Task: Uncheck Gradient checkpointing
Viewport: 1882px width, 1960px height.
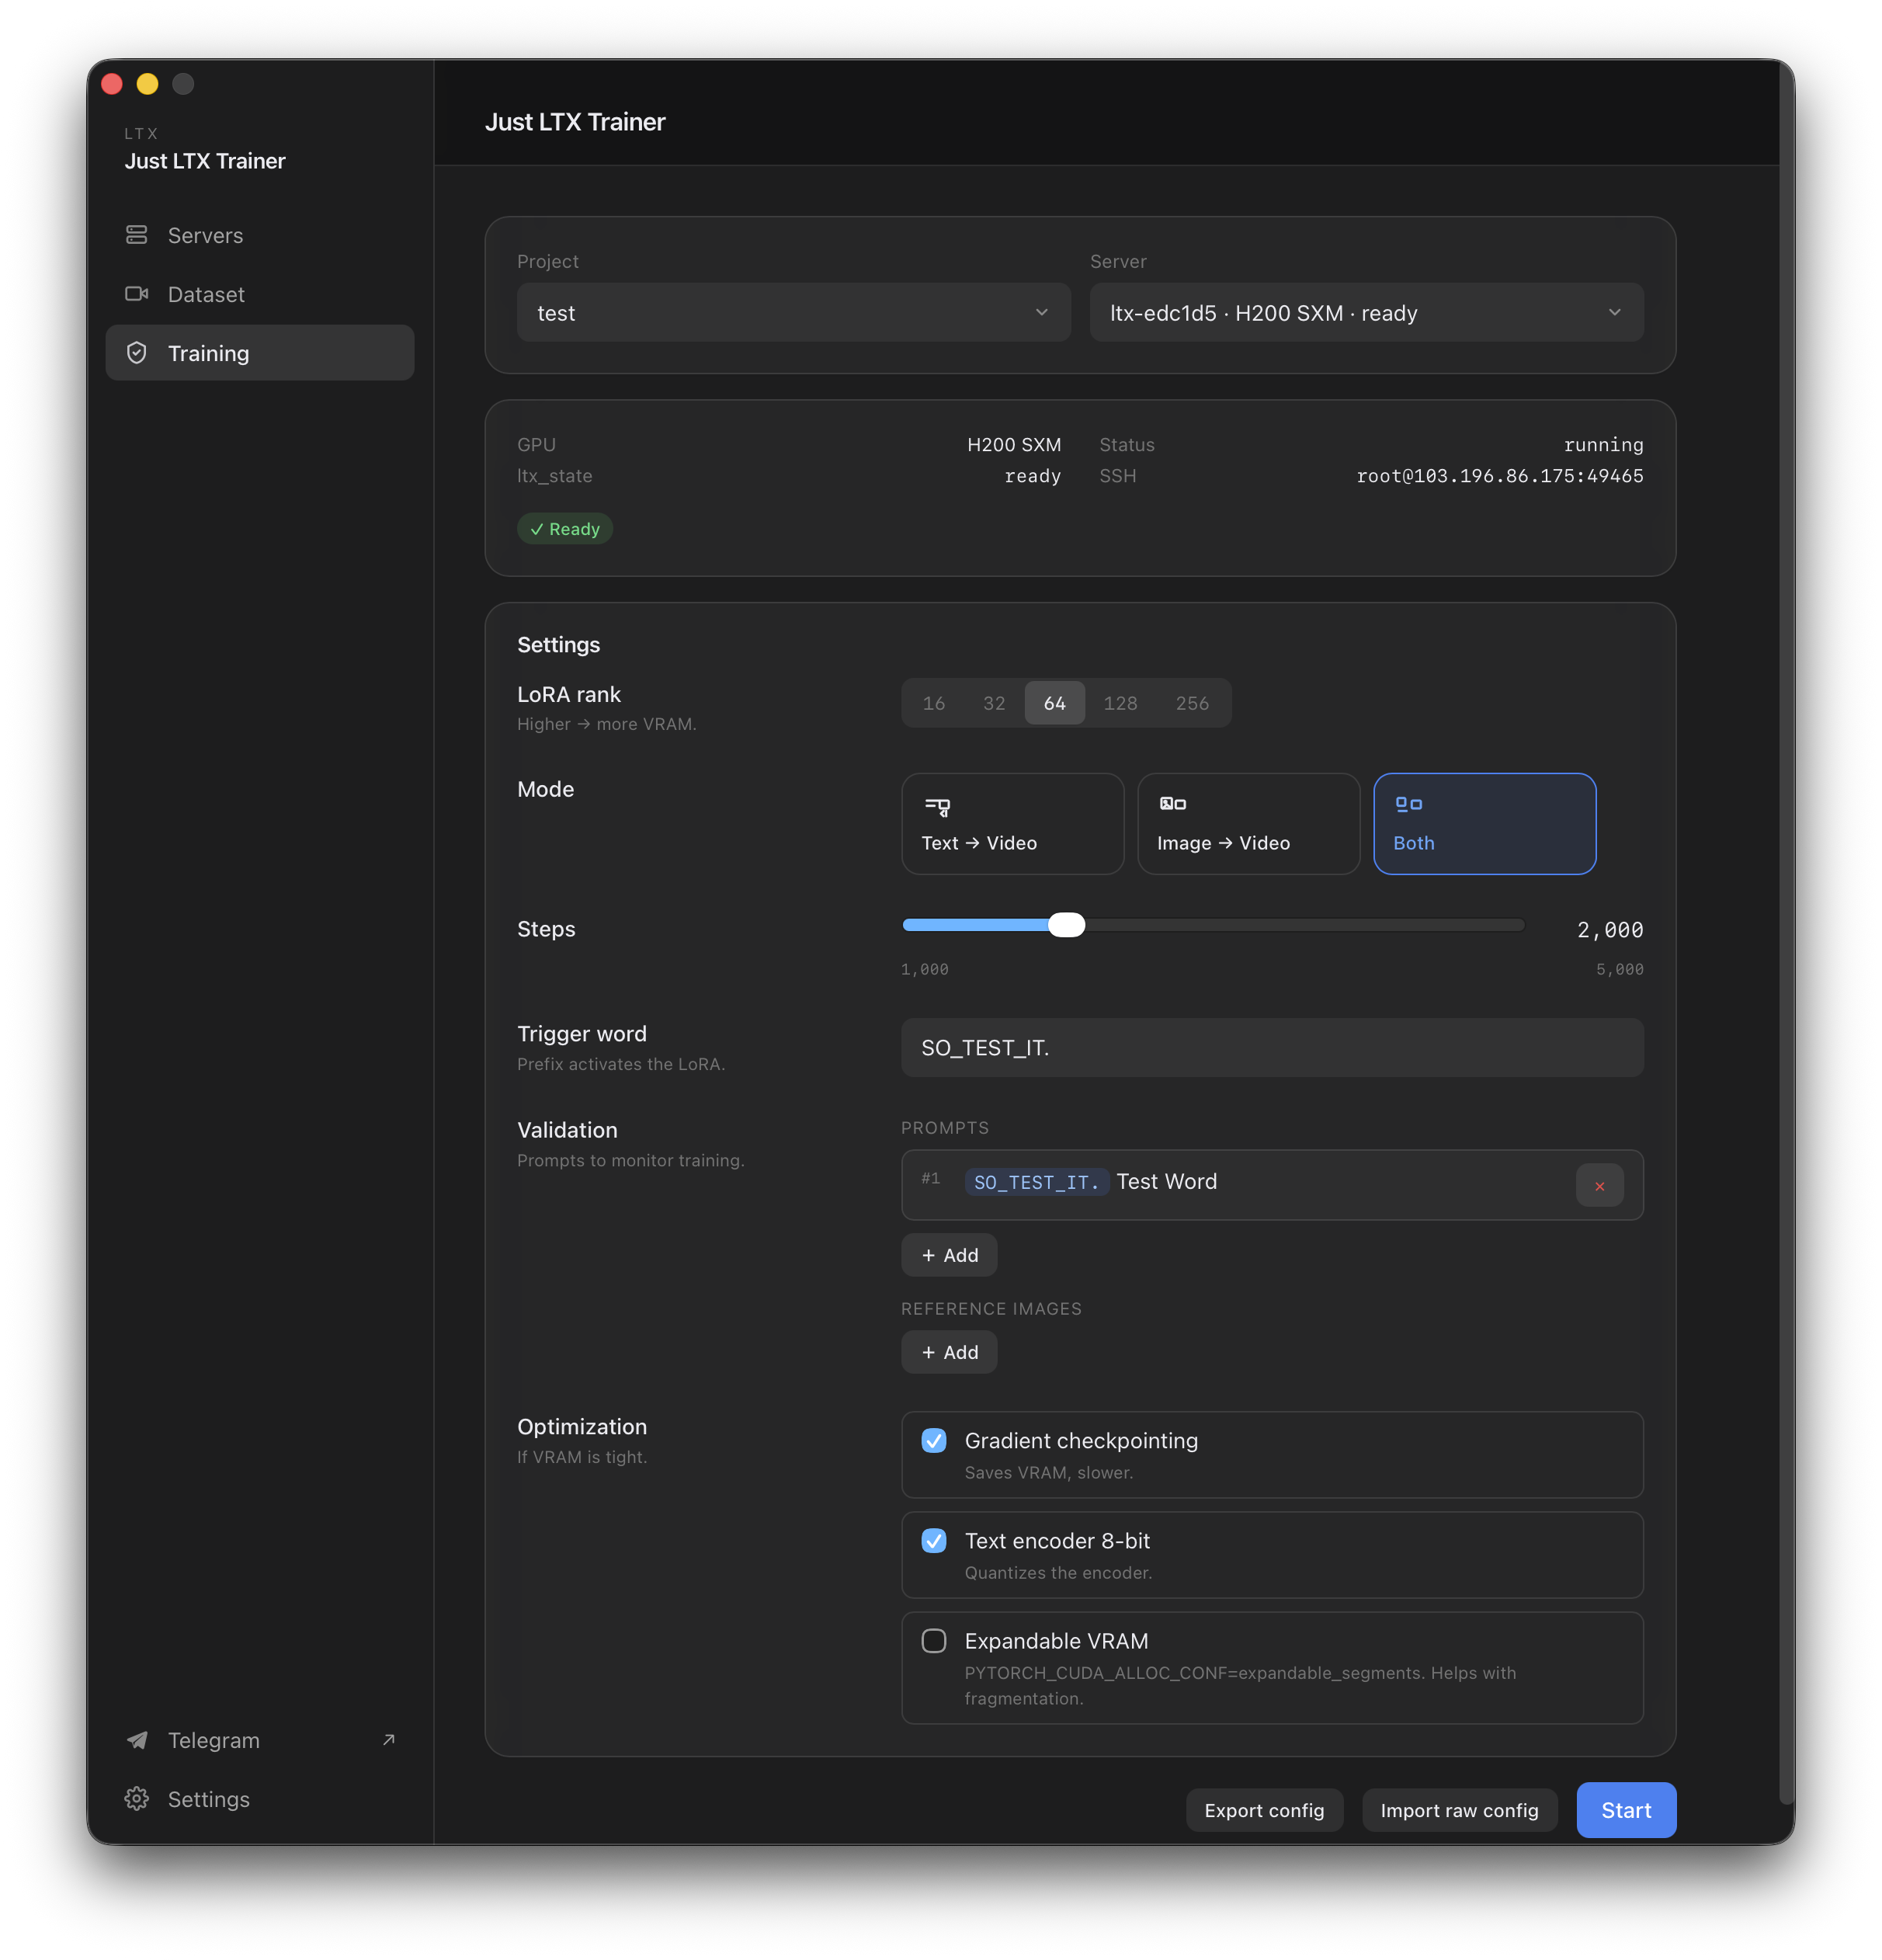Action: pyautogui.click(x=933, y=1441)
